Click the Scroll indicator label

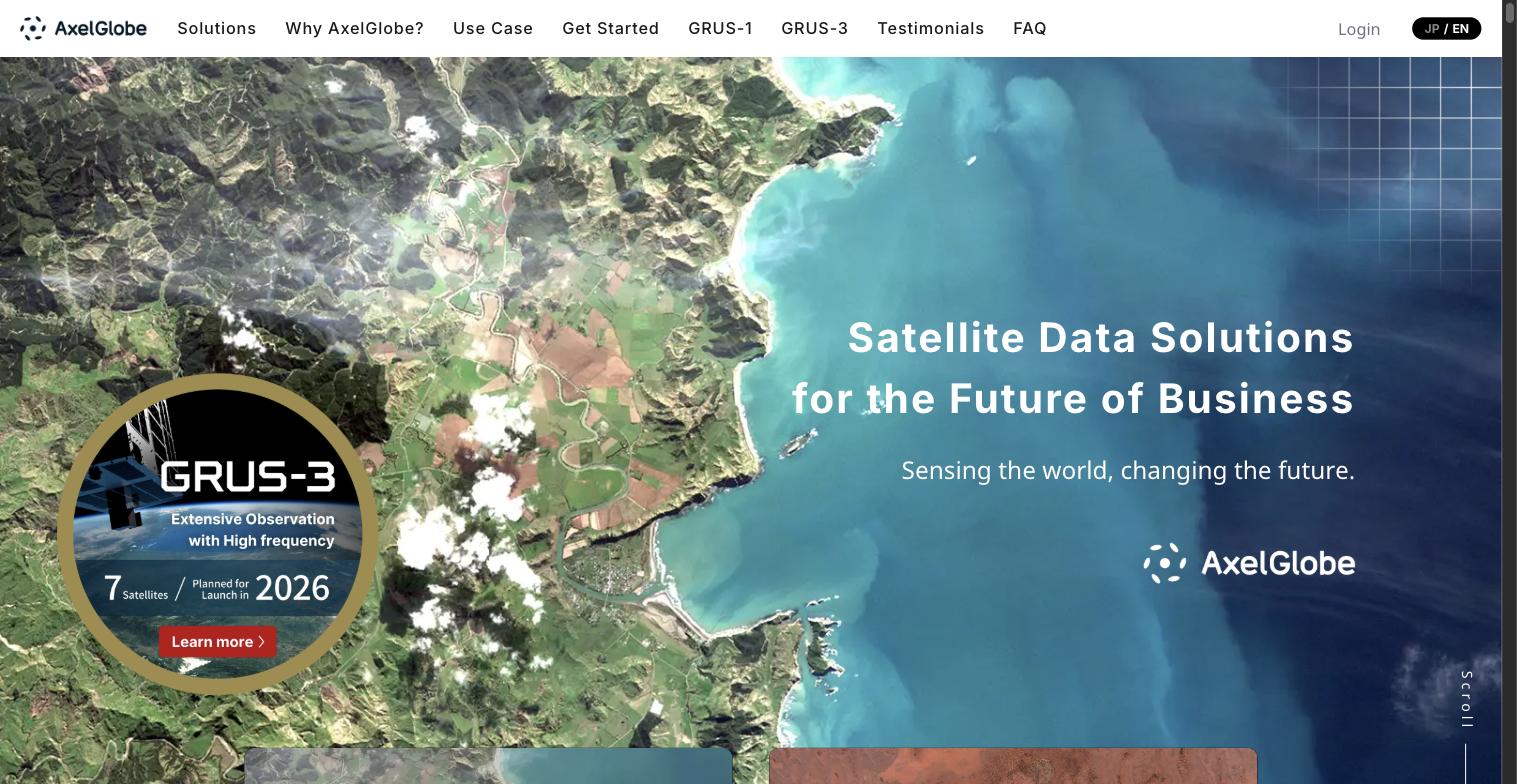[1467, 699]
